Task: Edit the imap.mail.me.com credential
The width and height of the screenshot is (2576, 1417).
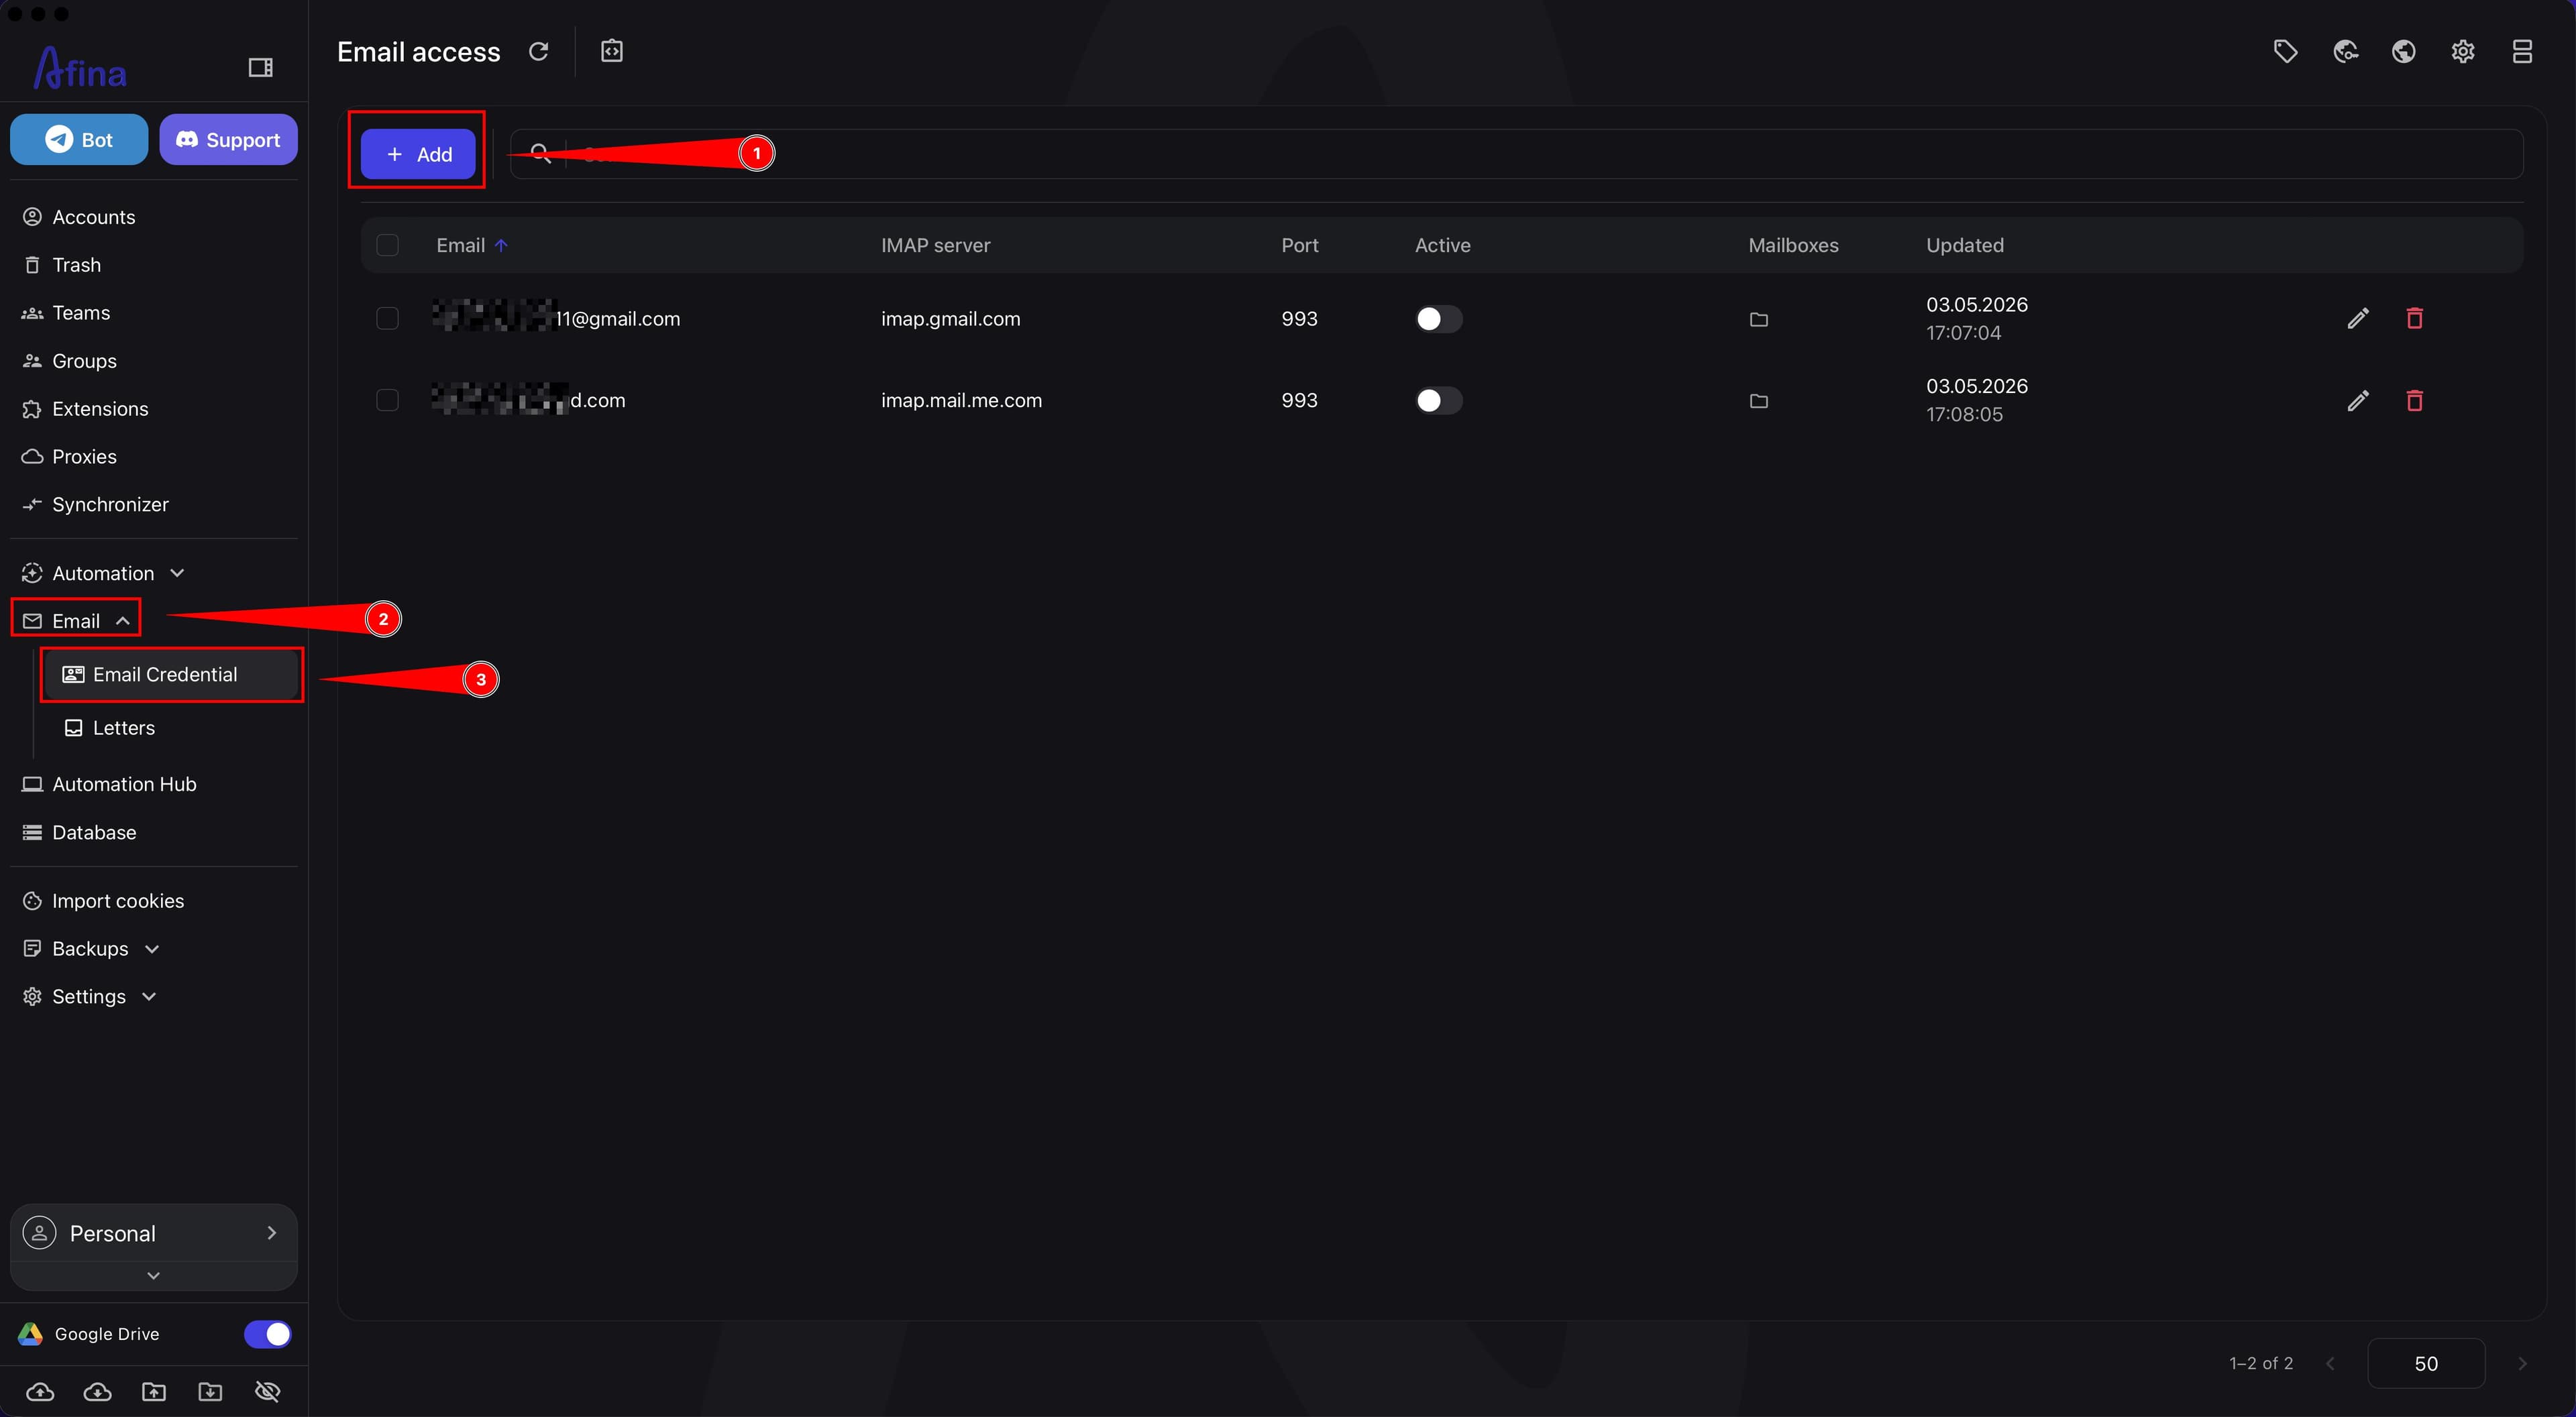Action: click(2358, 400)
